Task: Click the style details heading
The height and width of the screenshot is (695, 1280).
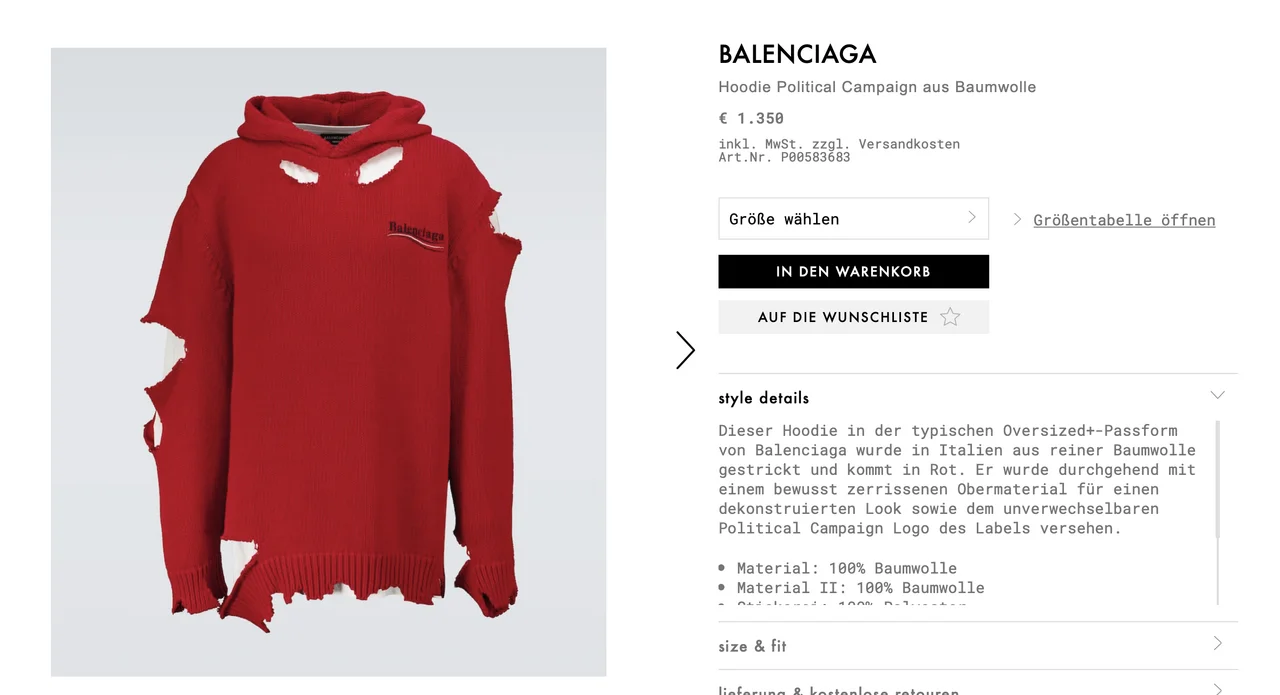Action: (763, 398)
